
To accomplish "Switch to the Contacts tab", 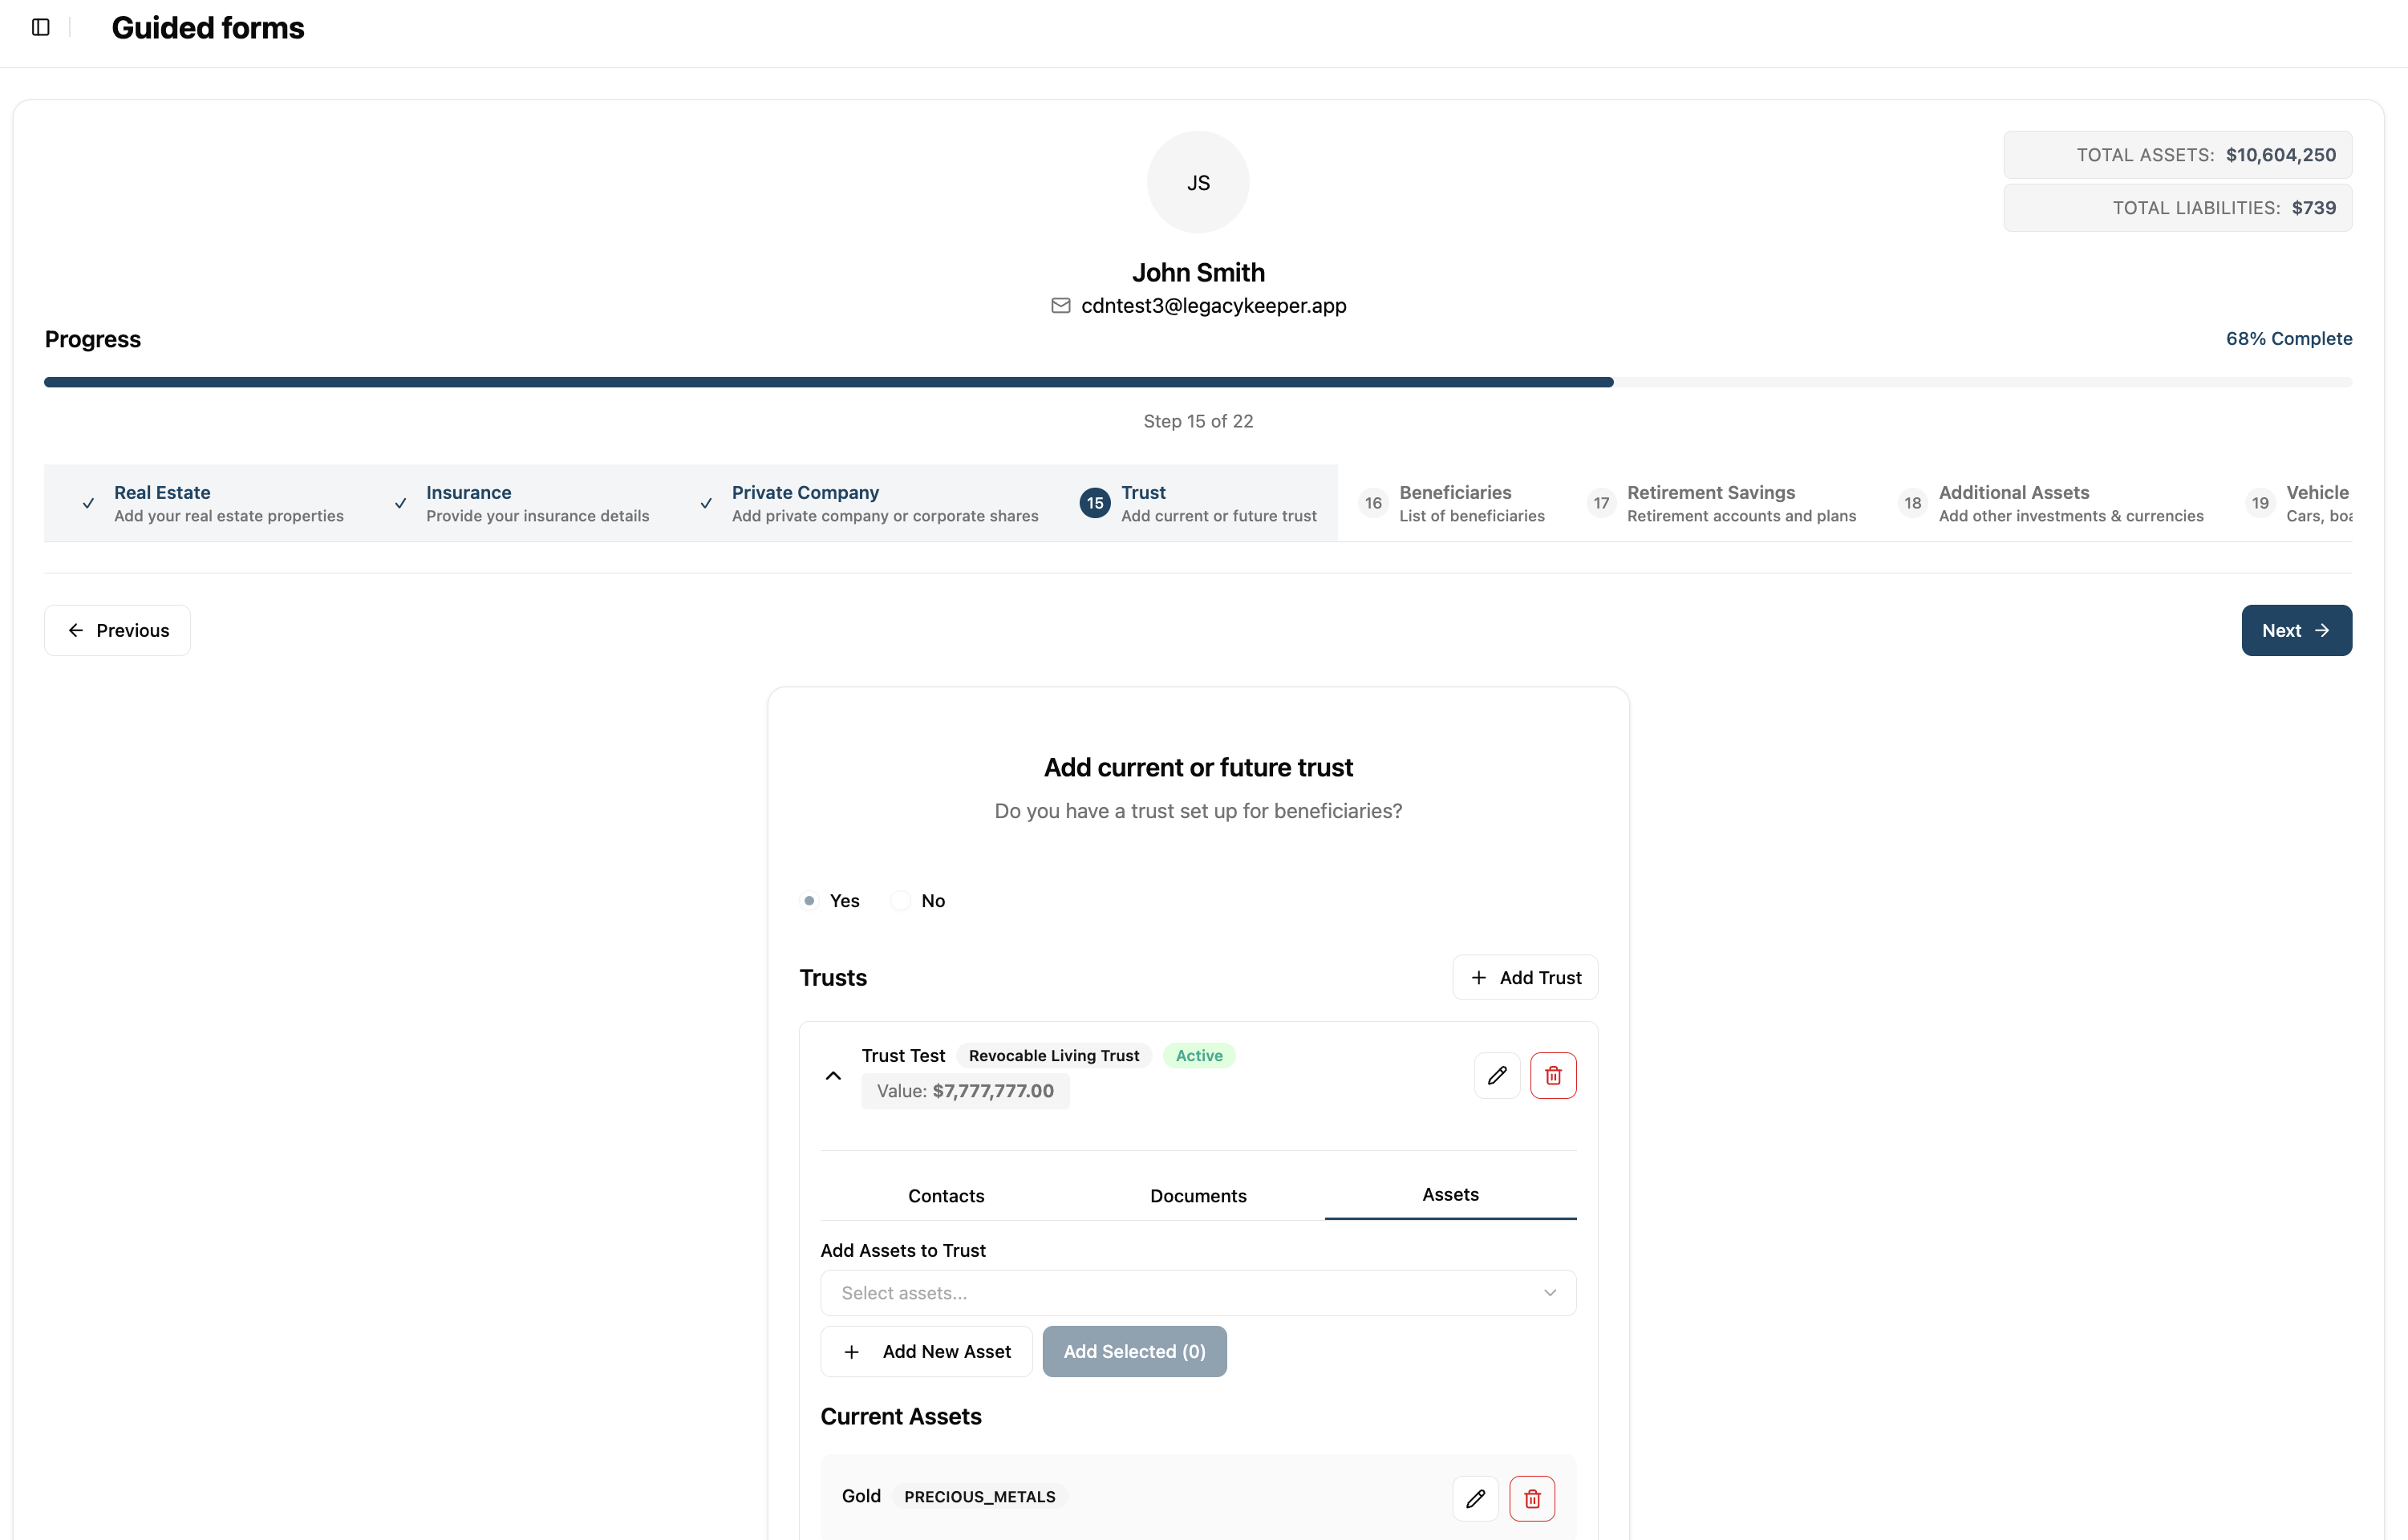I will point(946,1196).
